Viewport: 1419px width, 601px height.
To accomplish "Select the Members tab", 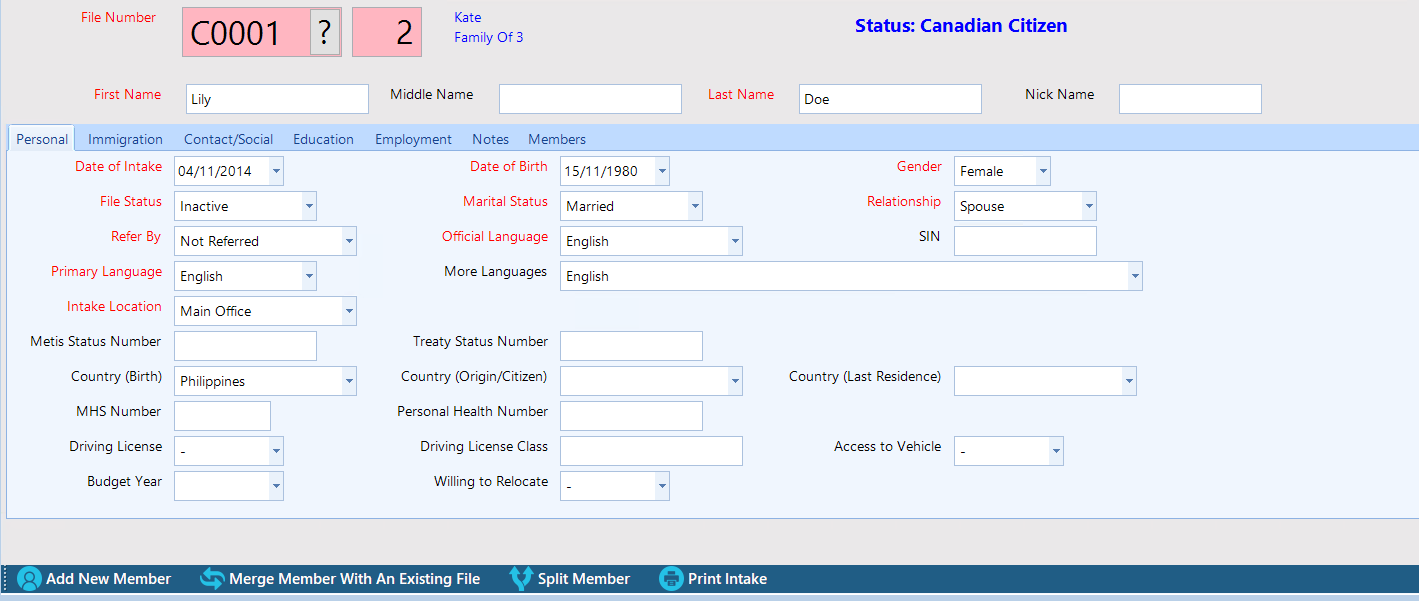I will click(x=557, y=139).
